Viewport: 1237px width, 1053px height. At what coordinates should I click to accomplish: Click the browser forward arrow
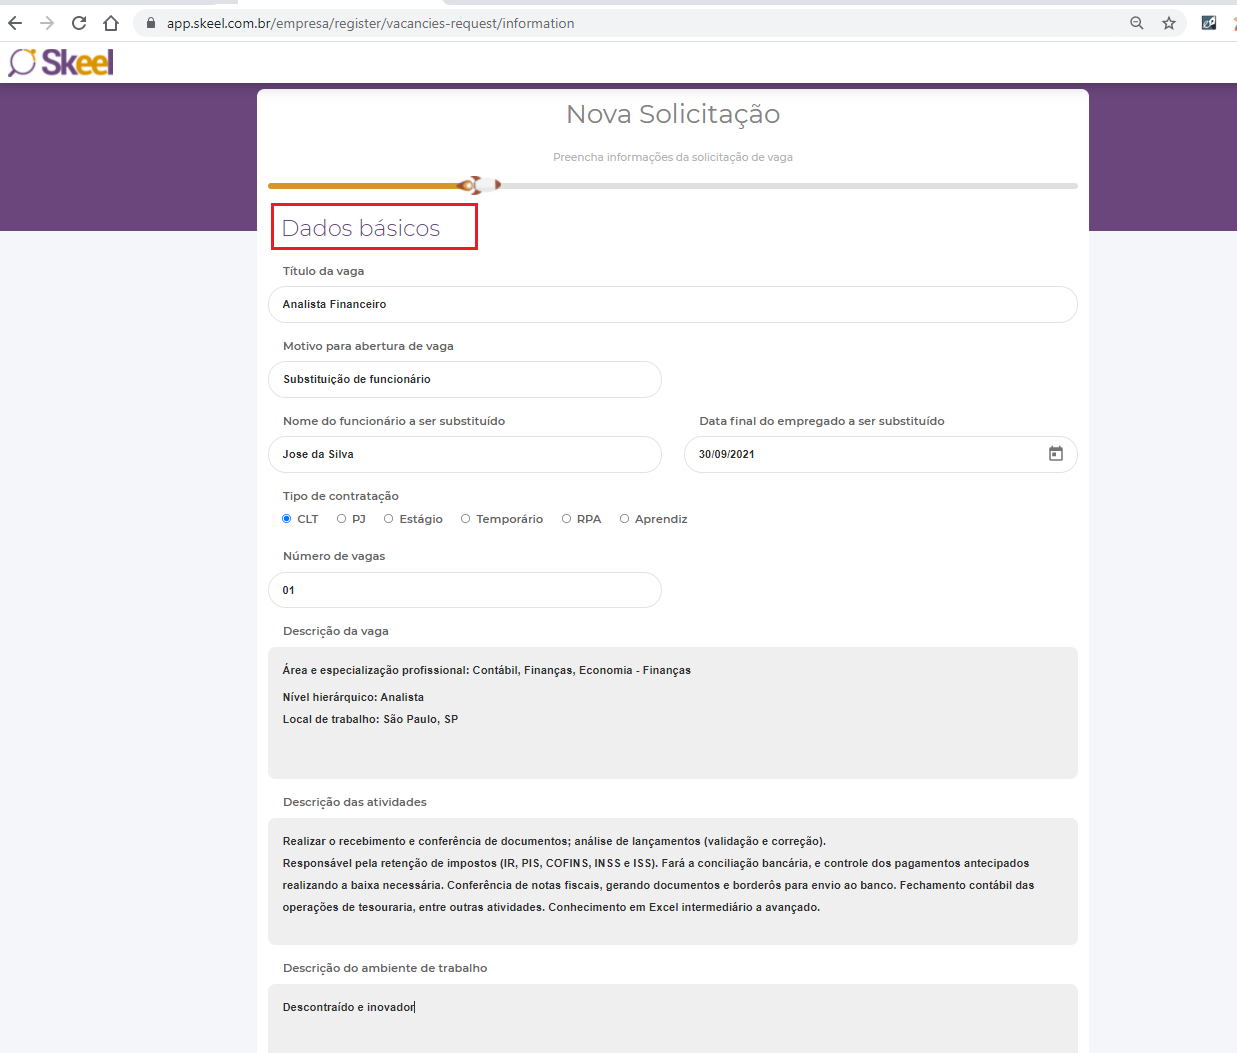click(47, 23)
